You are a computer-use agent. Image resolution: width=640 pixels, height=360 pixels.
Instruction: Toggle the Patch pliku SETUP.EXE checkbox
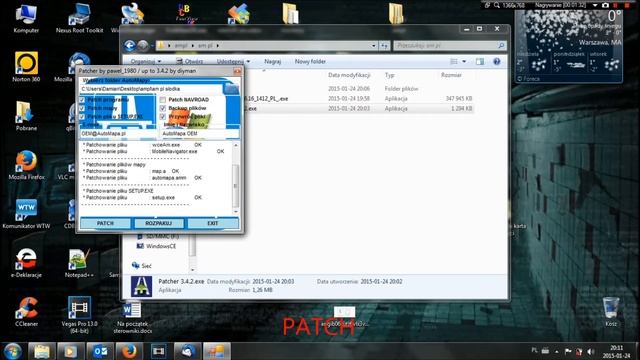point(82,117)
